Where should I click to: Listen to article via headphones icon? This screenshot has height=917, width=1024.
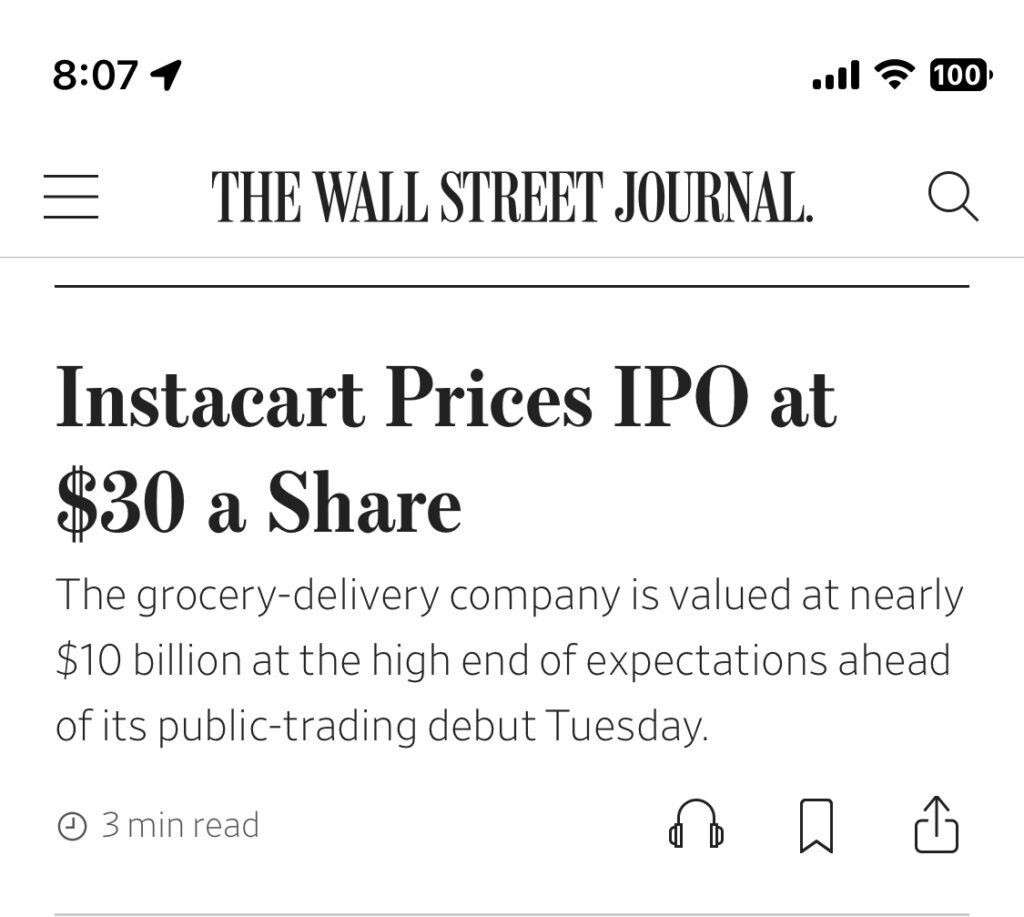tap(696, 824)
